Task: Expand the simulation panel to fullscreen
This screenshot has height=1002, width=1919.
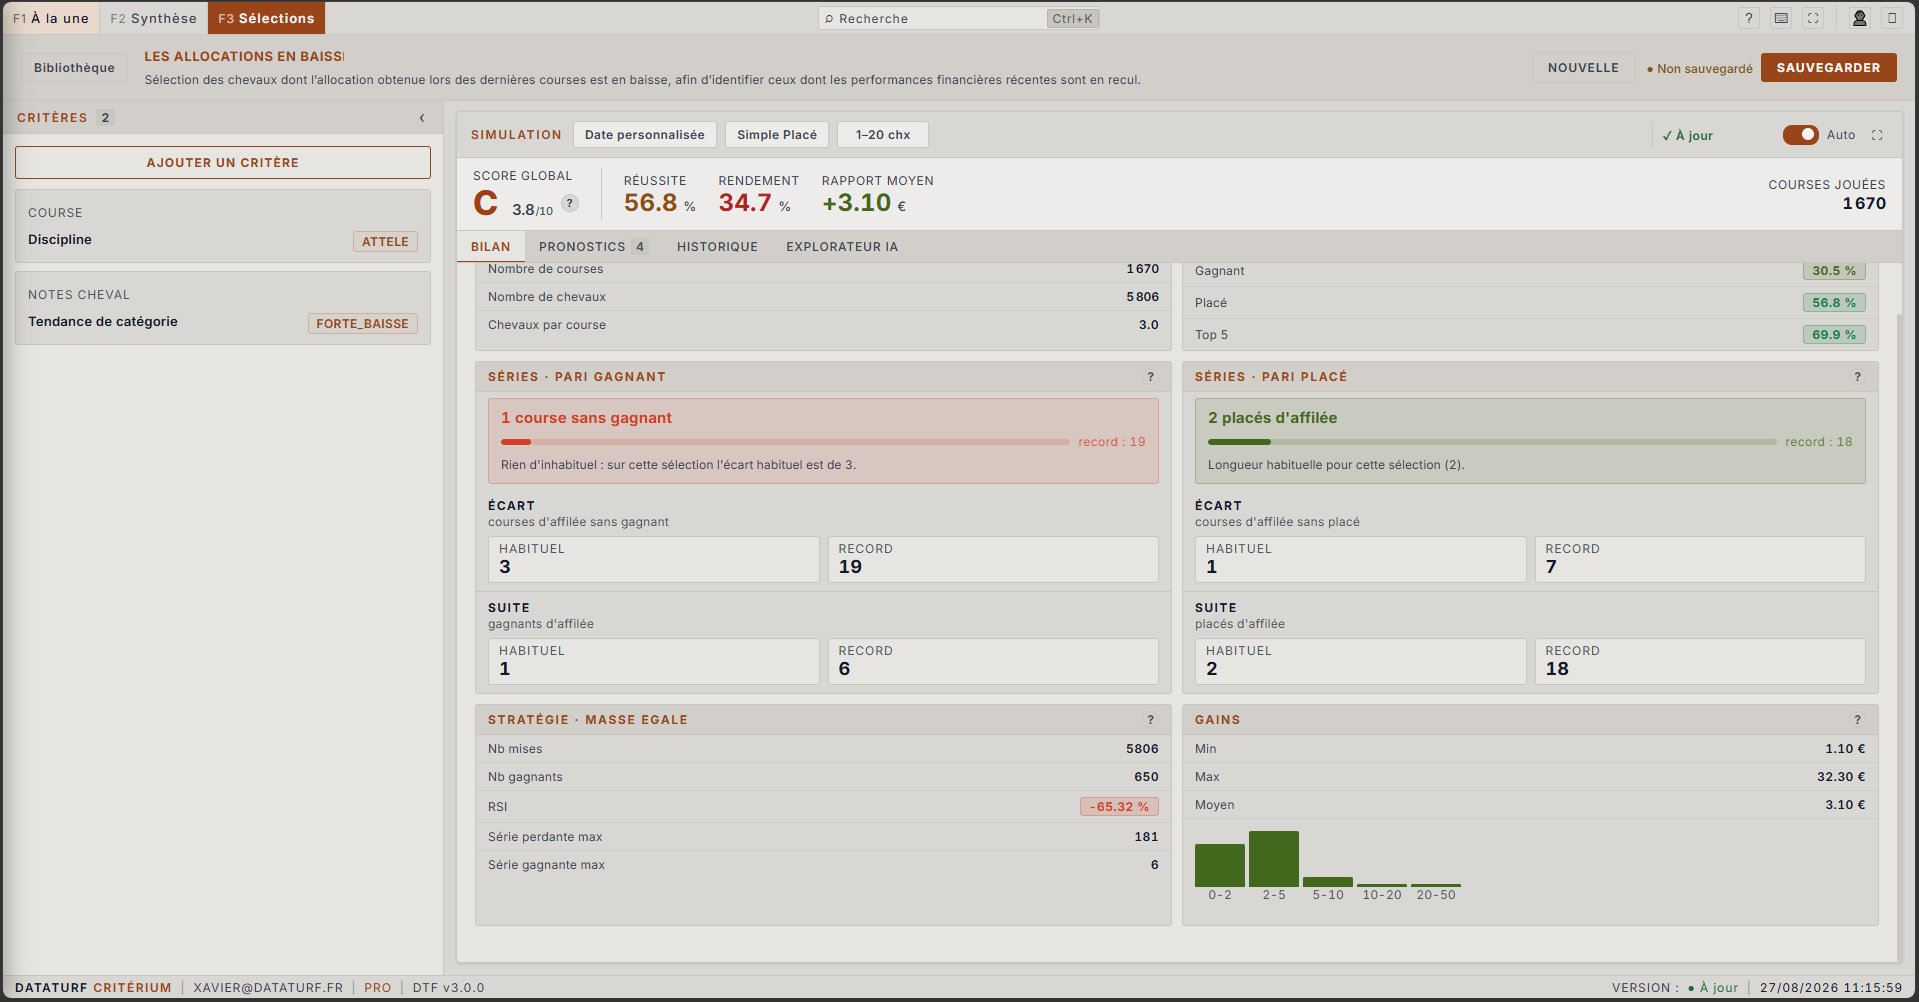Action: (1877, 135)
